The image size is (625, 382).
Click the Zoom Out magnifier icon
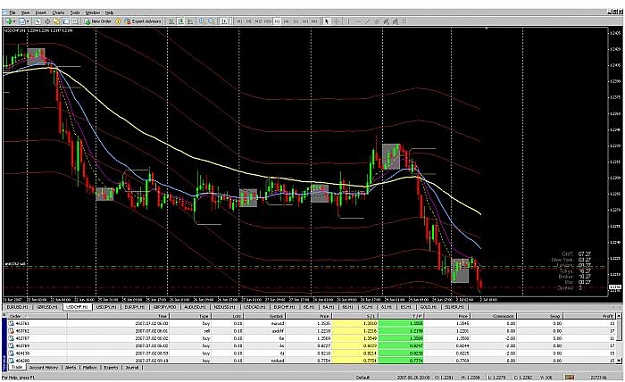211,21
